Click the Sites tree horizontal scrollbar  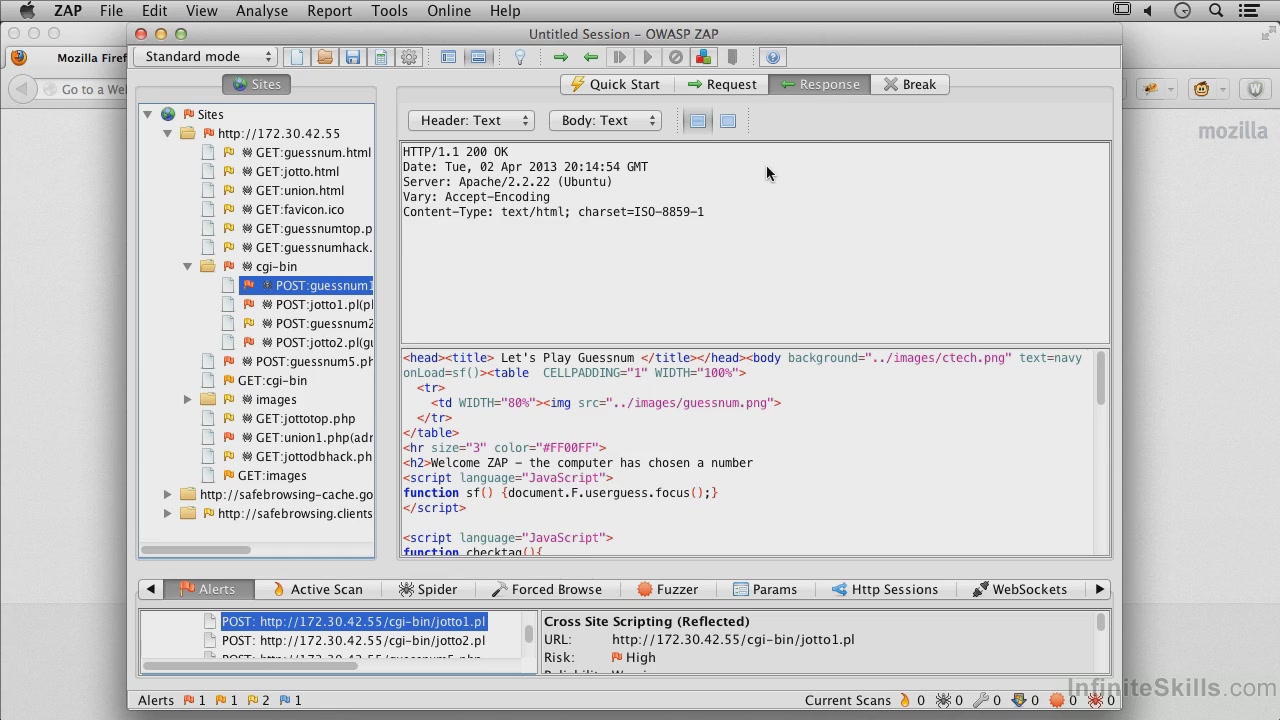point(196,549)
